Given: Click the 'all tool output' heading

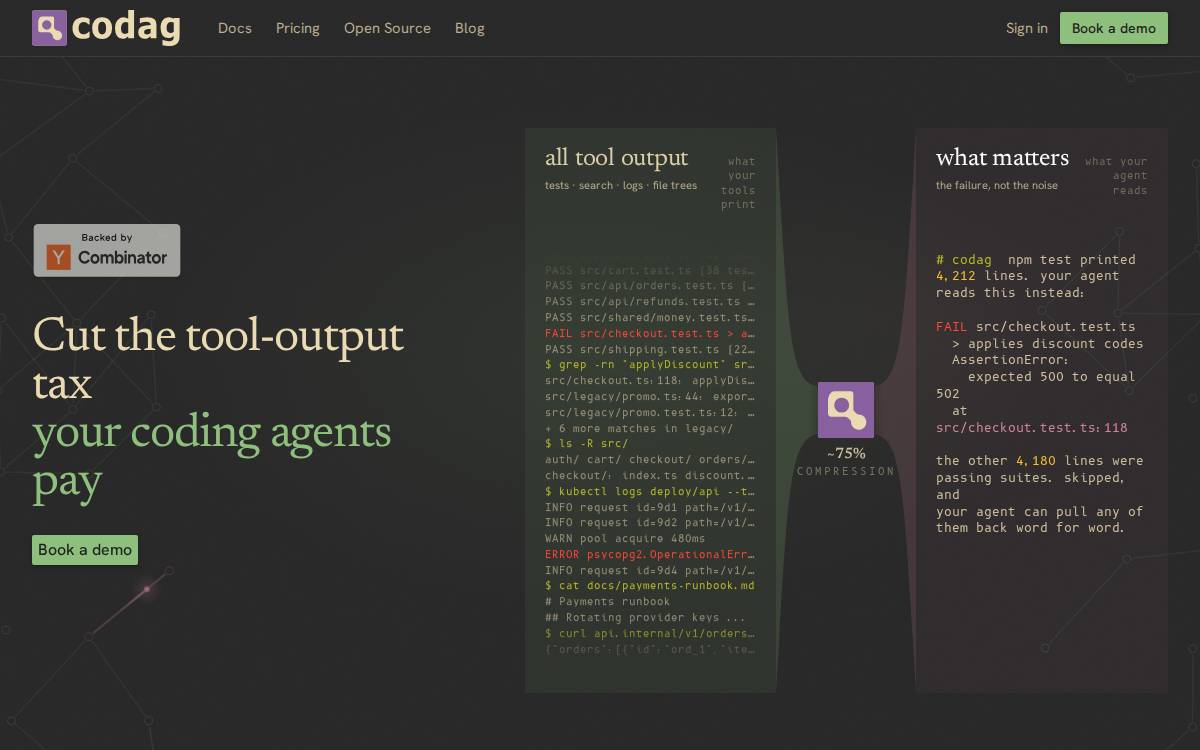Looking at the screenshot, I should tap(616, 158).
